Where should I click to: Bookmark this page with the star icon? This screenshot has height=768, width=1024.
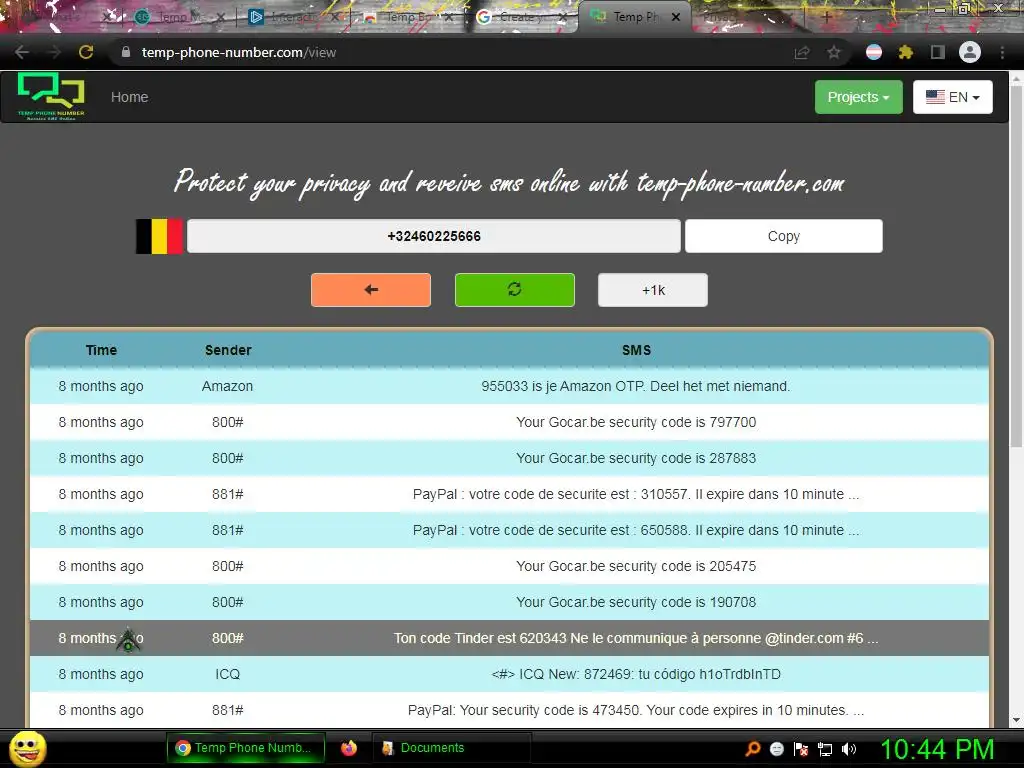click(834, 52)
